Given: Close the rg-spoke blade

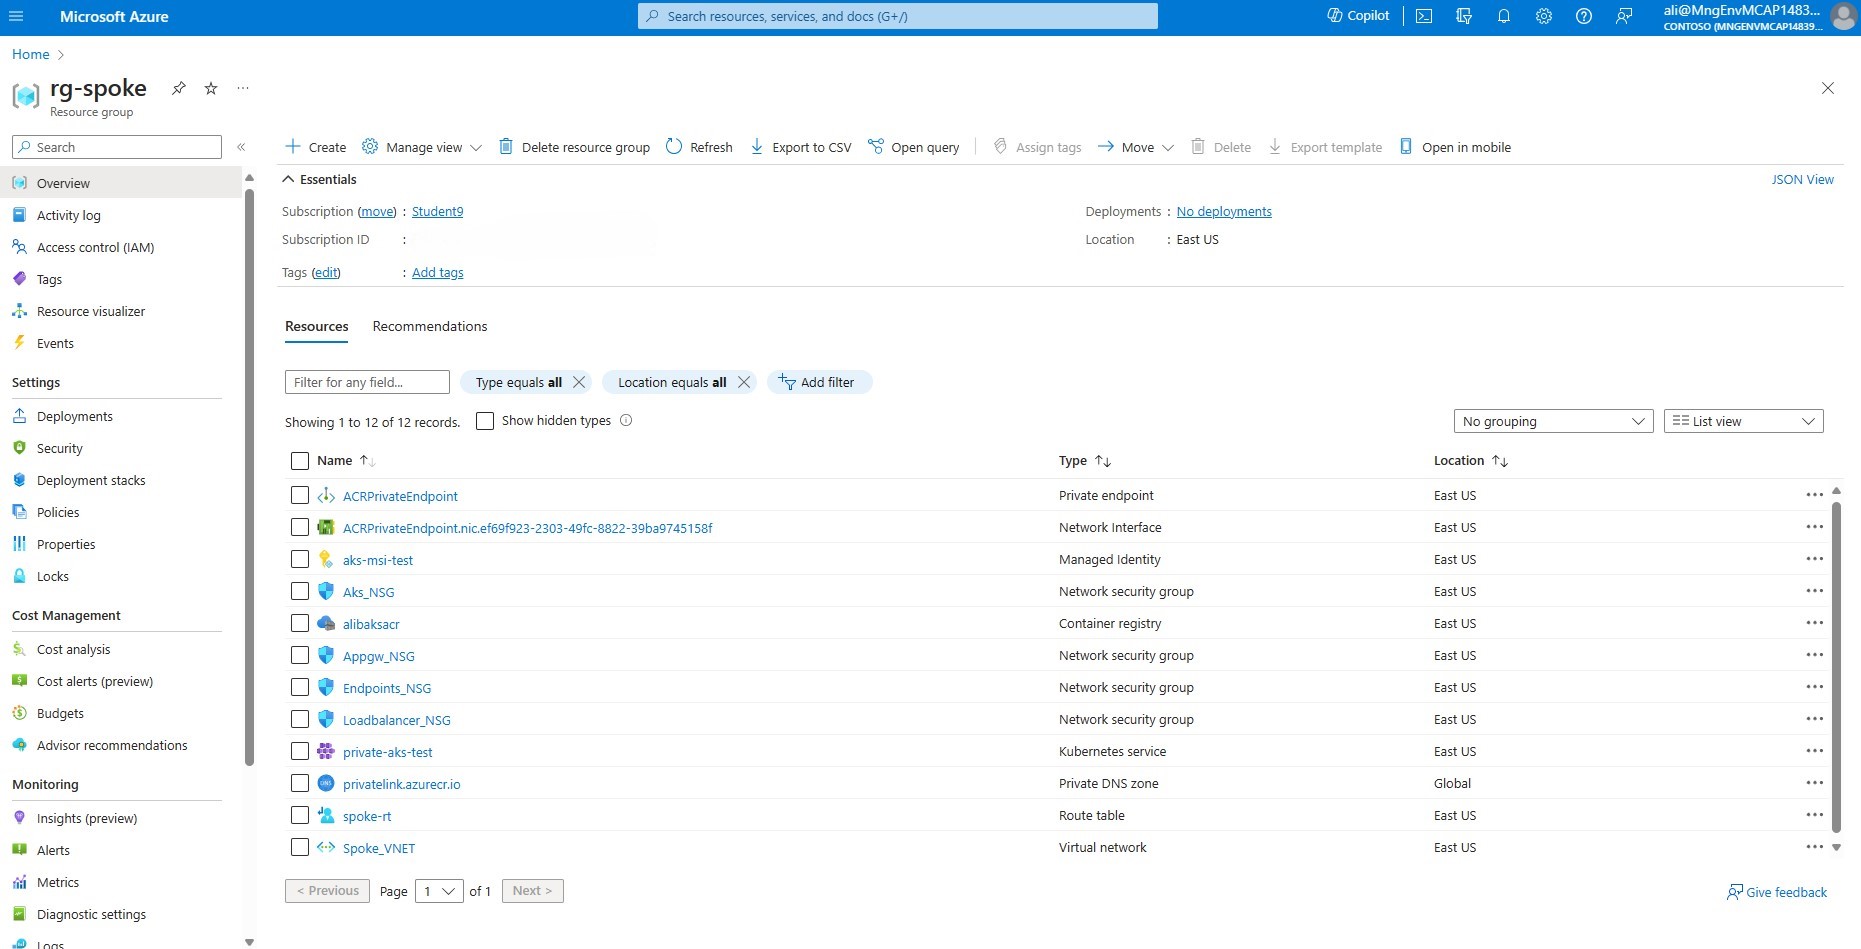Looking at the screenshot, I should click(1828, 88).
